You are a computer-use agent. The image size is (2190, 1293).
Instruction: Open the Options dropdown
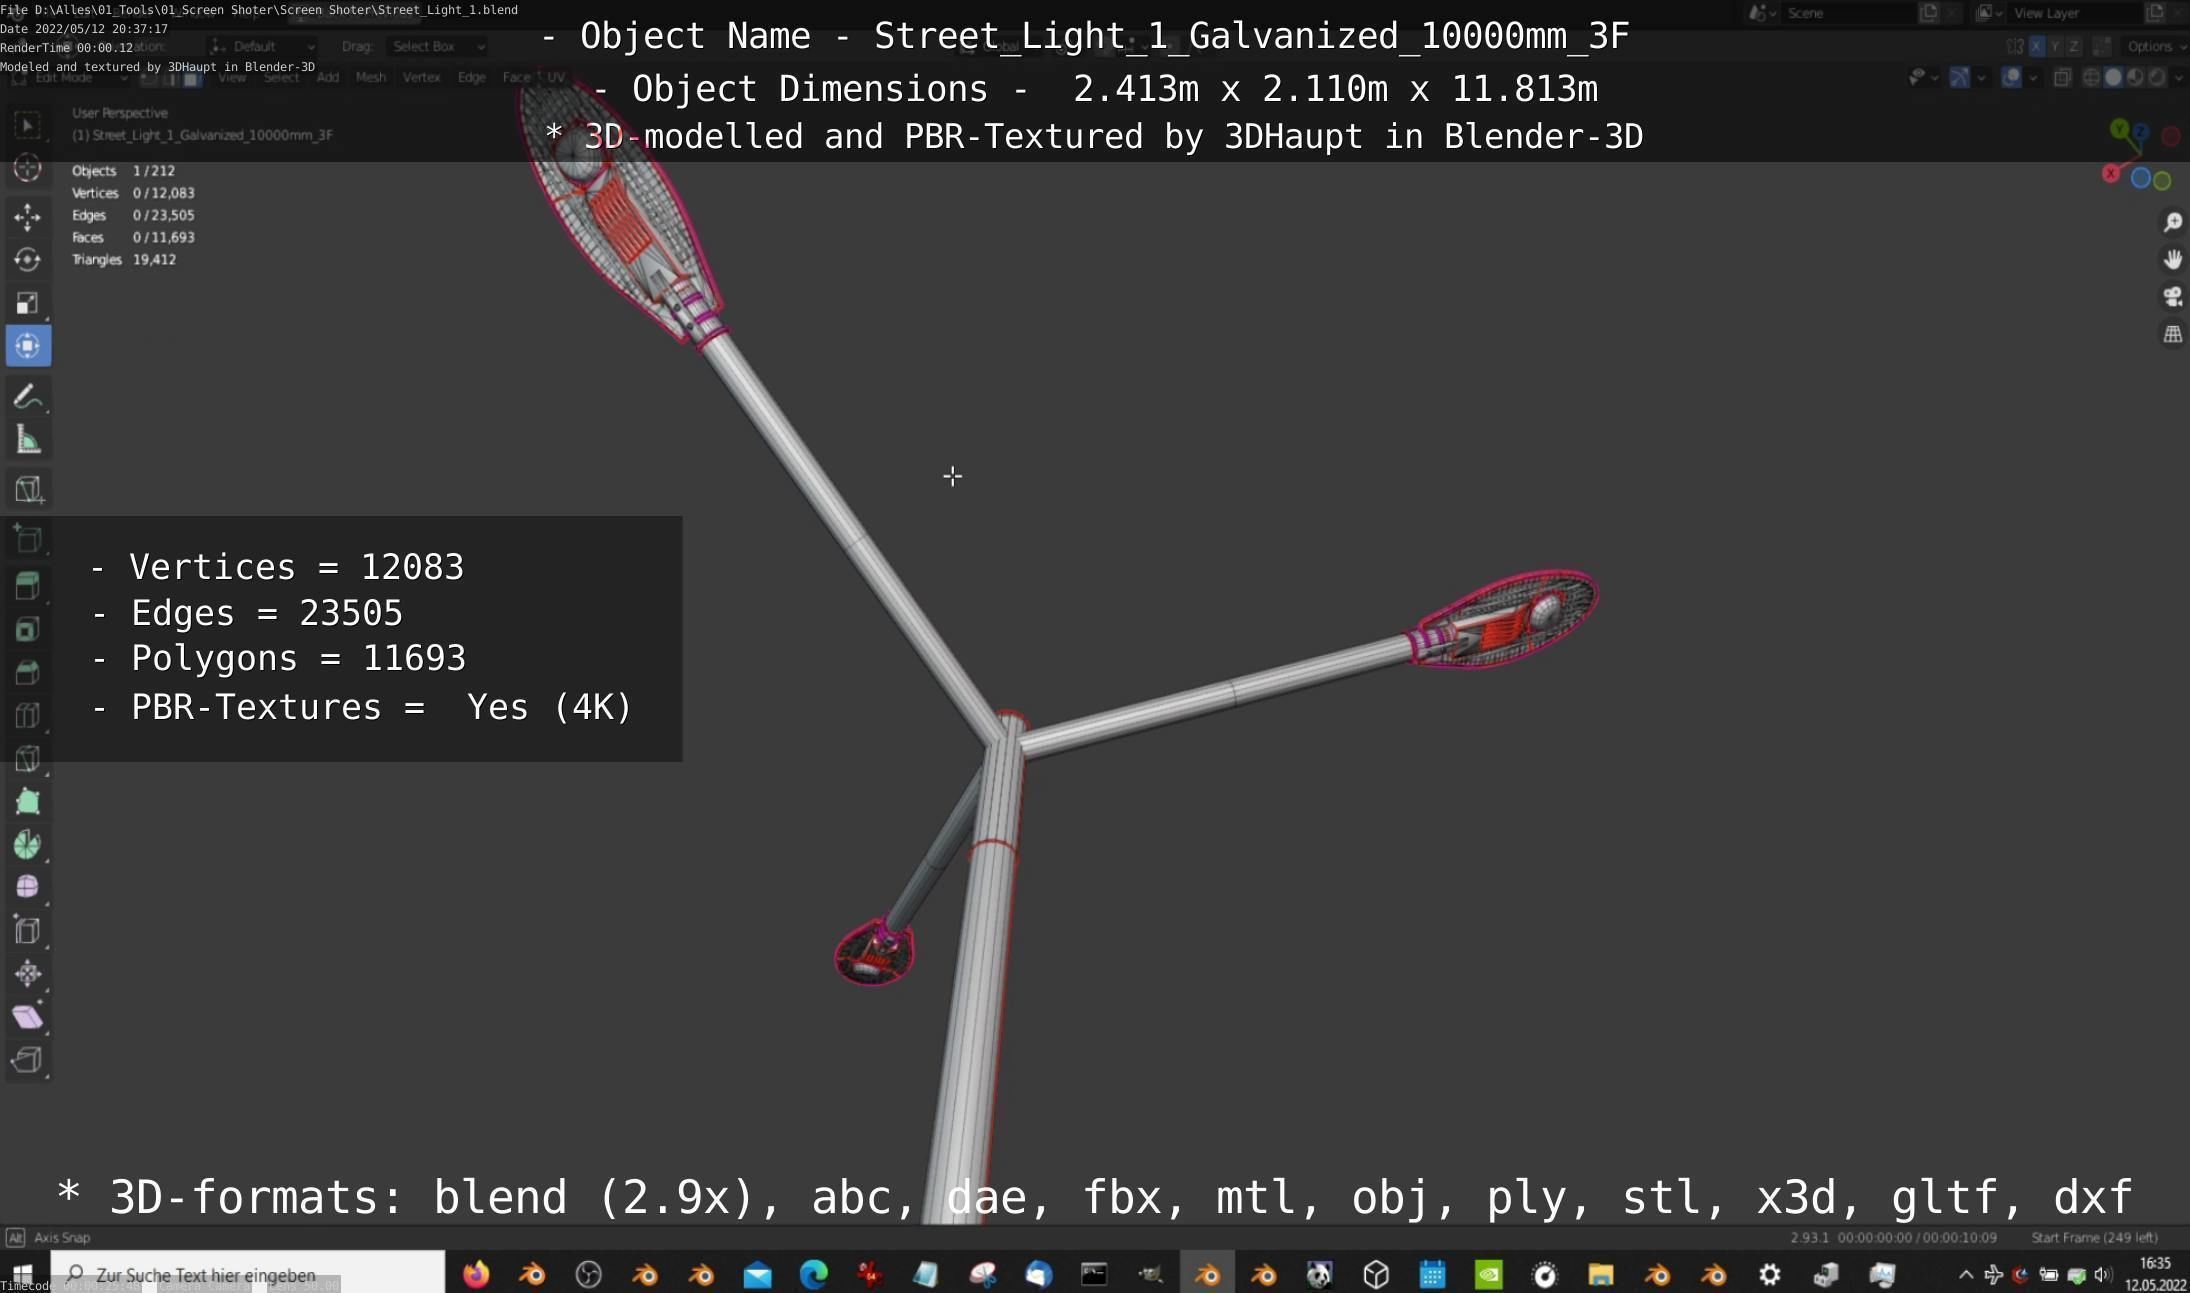2155,46
